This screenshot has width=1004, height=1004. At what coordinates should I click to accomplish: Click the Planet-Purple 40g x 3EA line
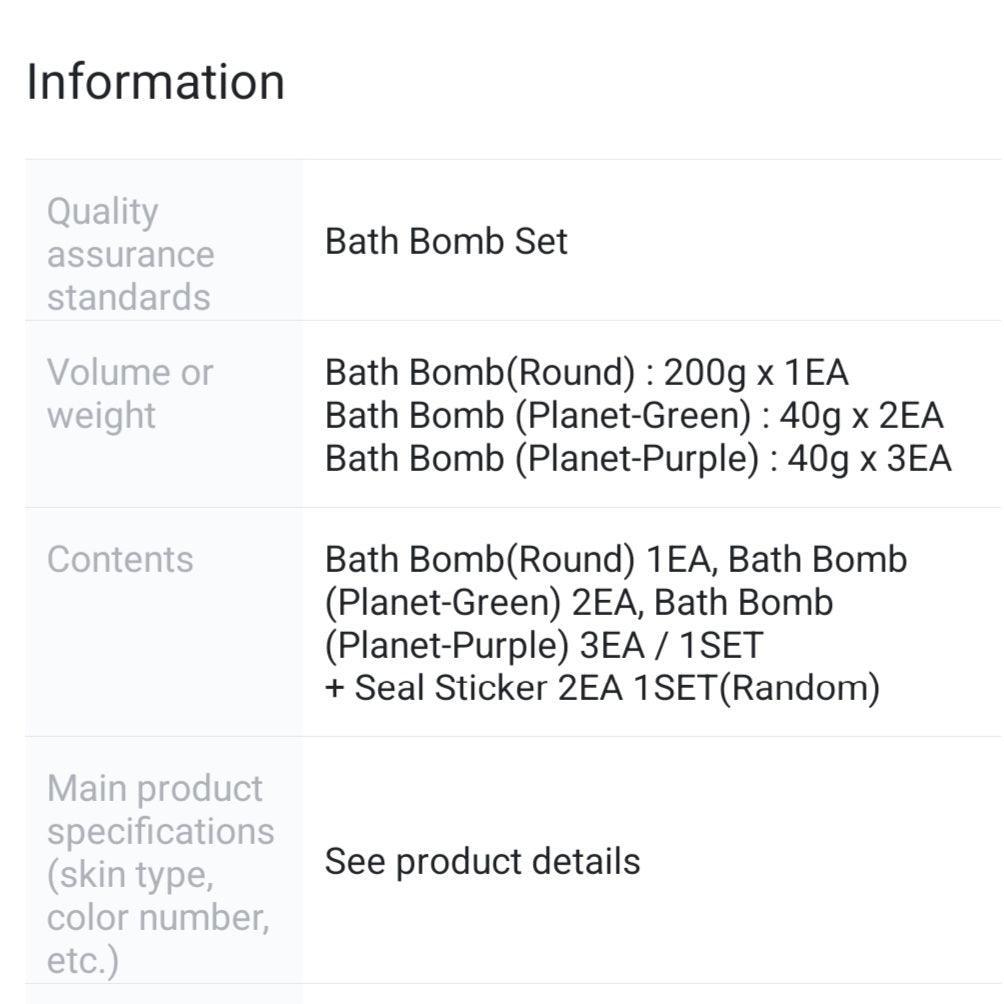(638, 458)
